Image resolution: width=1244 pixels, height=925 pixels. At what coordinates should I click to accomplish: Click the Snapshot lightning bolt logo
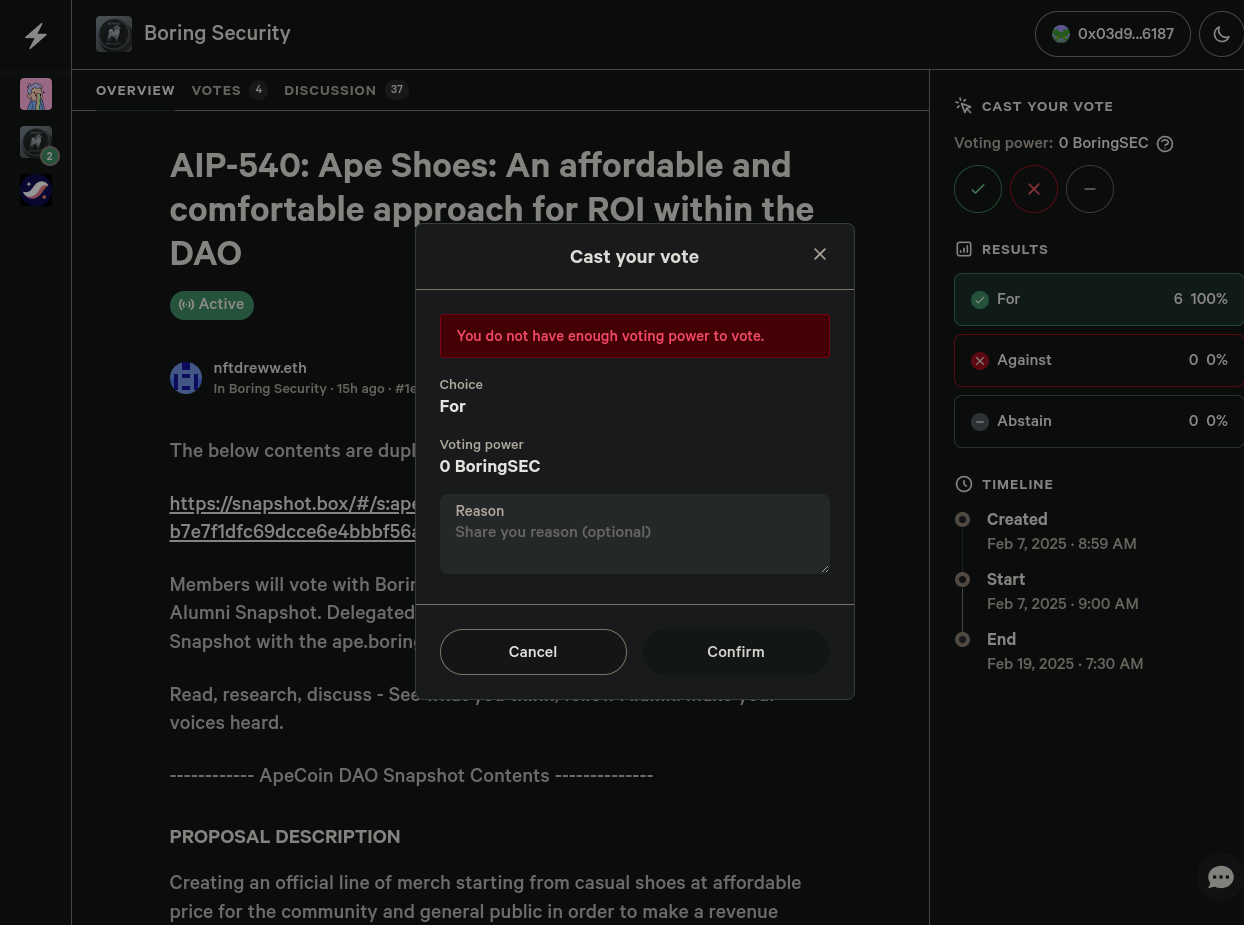(x=36, y=36)
